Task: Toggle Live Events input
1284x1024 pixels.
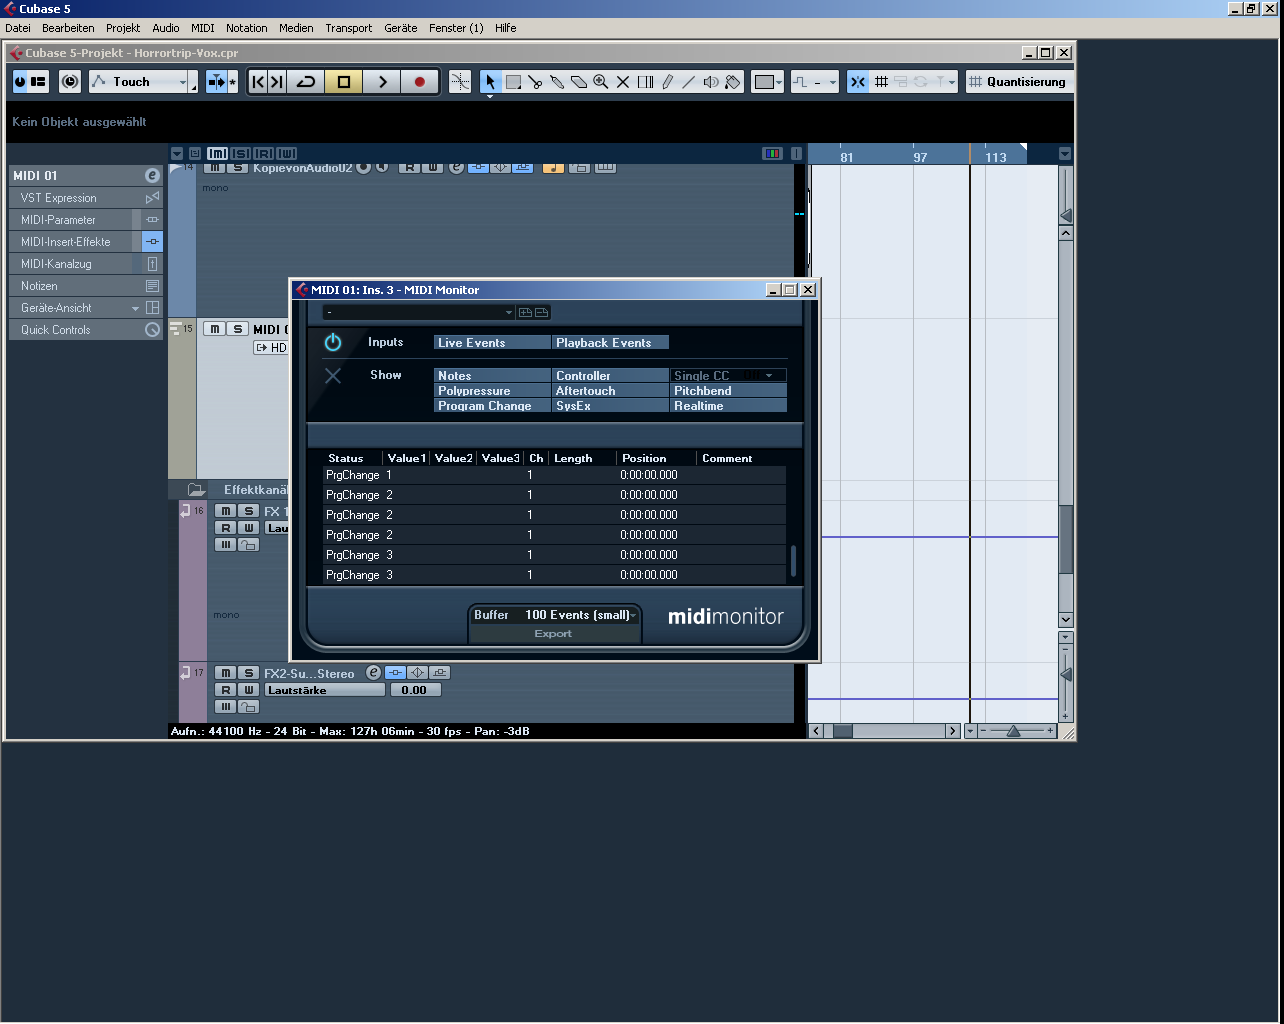Action: click(x=493, y=343)
